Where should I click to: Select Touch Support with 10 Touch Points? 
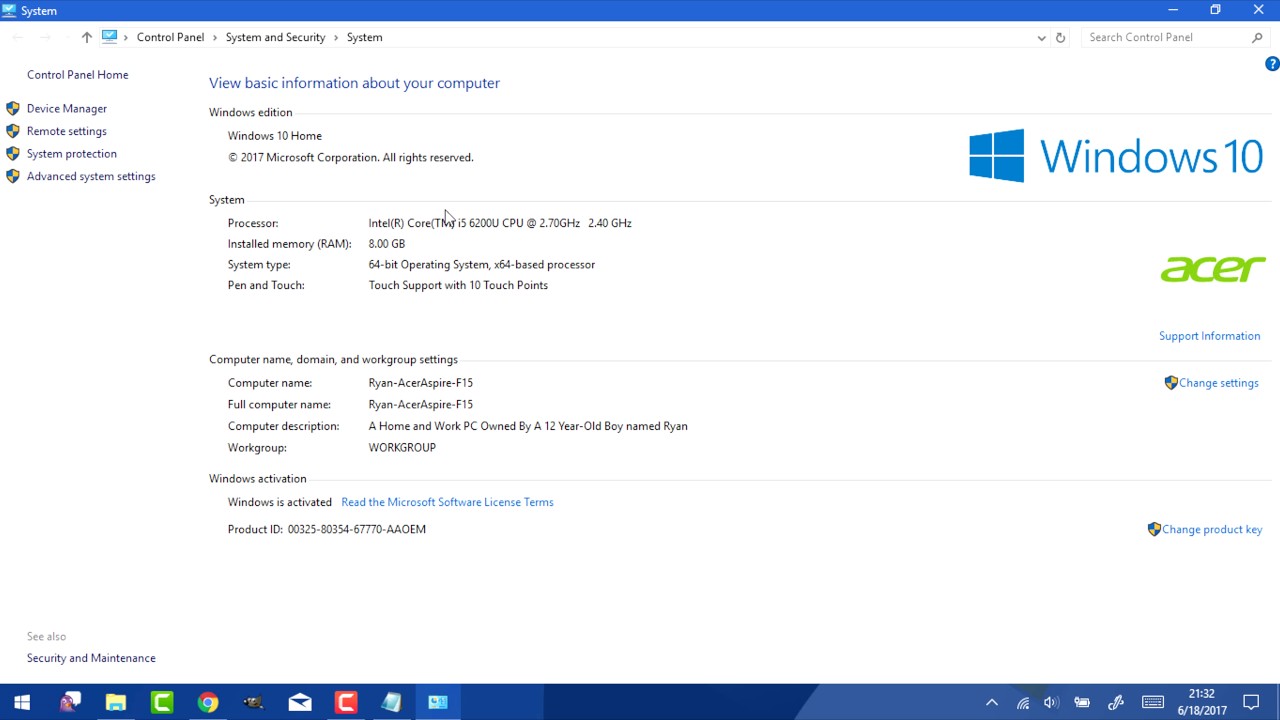click(x=458, y=285)
